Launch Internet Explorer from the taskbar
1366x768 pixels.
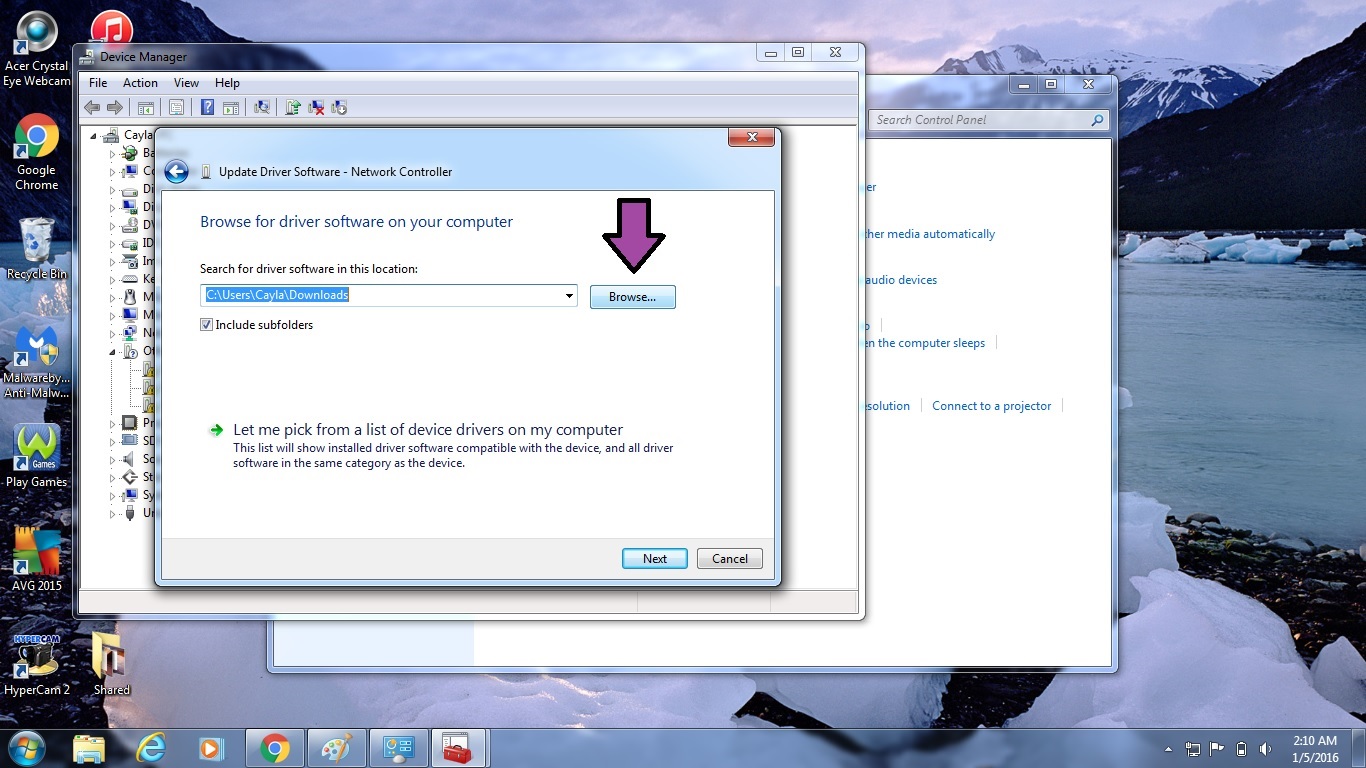coord(151,748)
